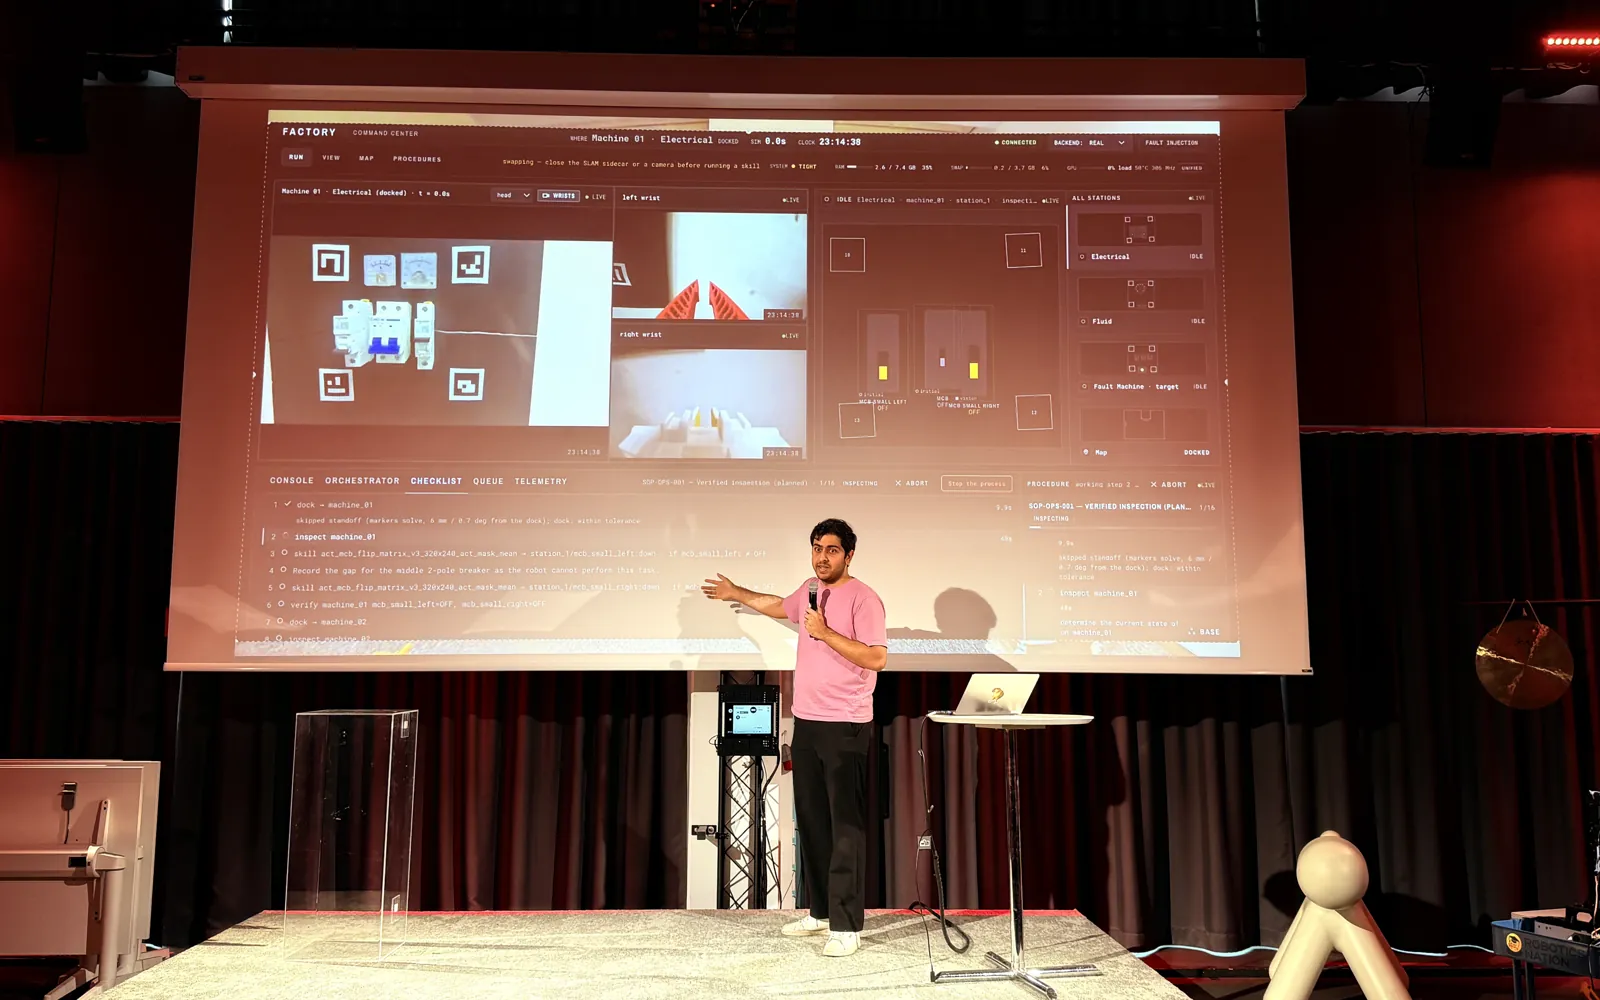1600x1000 pixels.
Task: Select the Fluid station card
Action: [x=1141, y=302]
